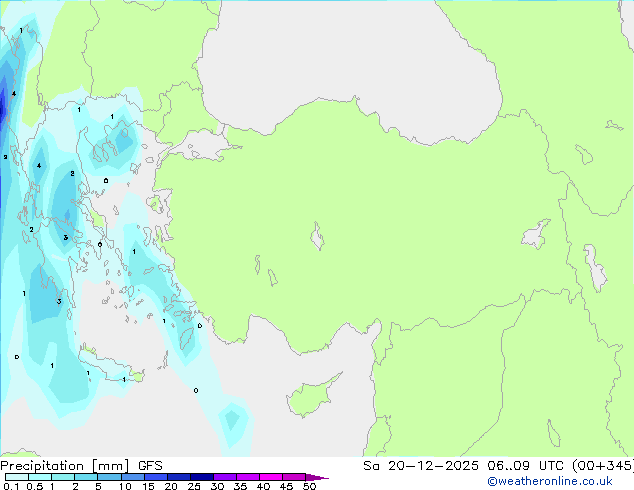Click the '50' legend scale value
Viewport: 634px width, 490px height.
pyautogui.click(x=309, y=486)
